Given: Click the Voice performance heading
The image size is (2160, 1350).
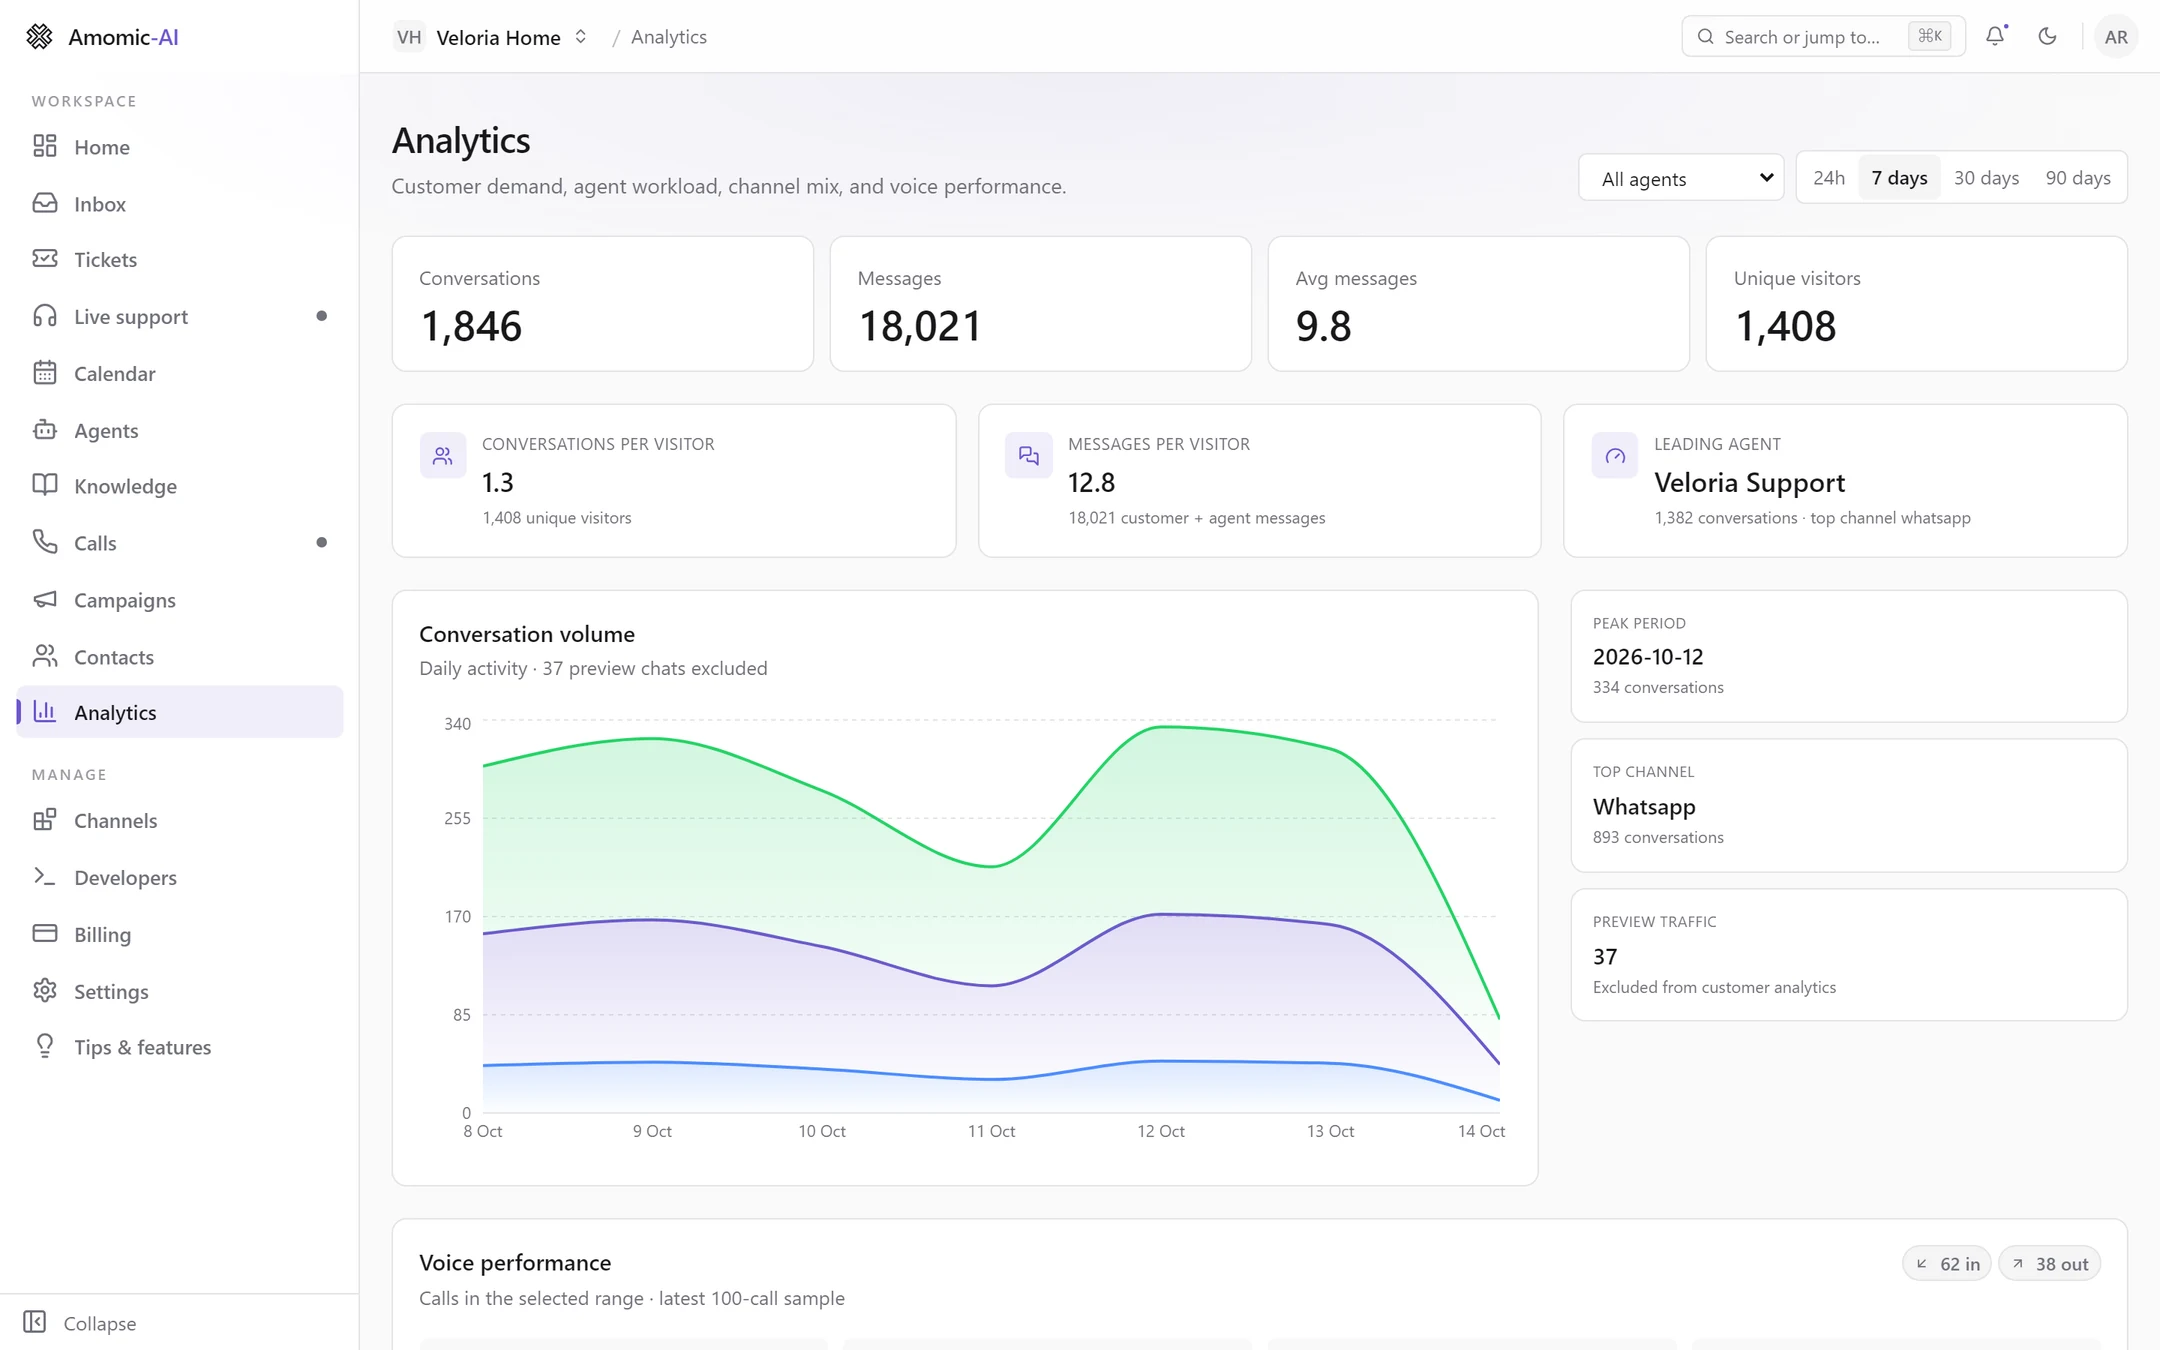Looking at the screenshot, I should [515, 1263].
